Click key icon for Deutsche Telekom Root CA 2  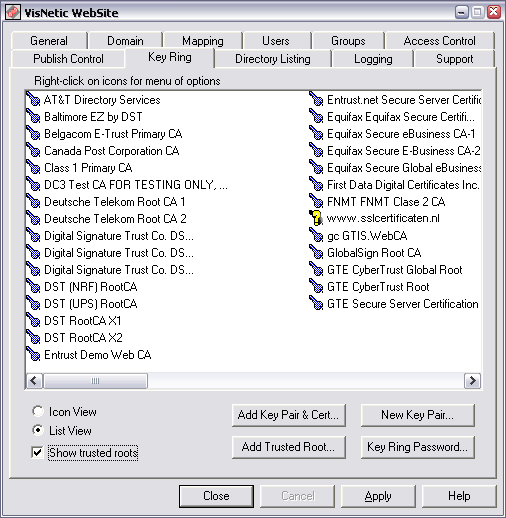[x=33, y=218]
